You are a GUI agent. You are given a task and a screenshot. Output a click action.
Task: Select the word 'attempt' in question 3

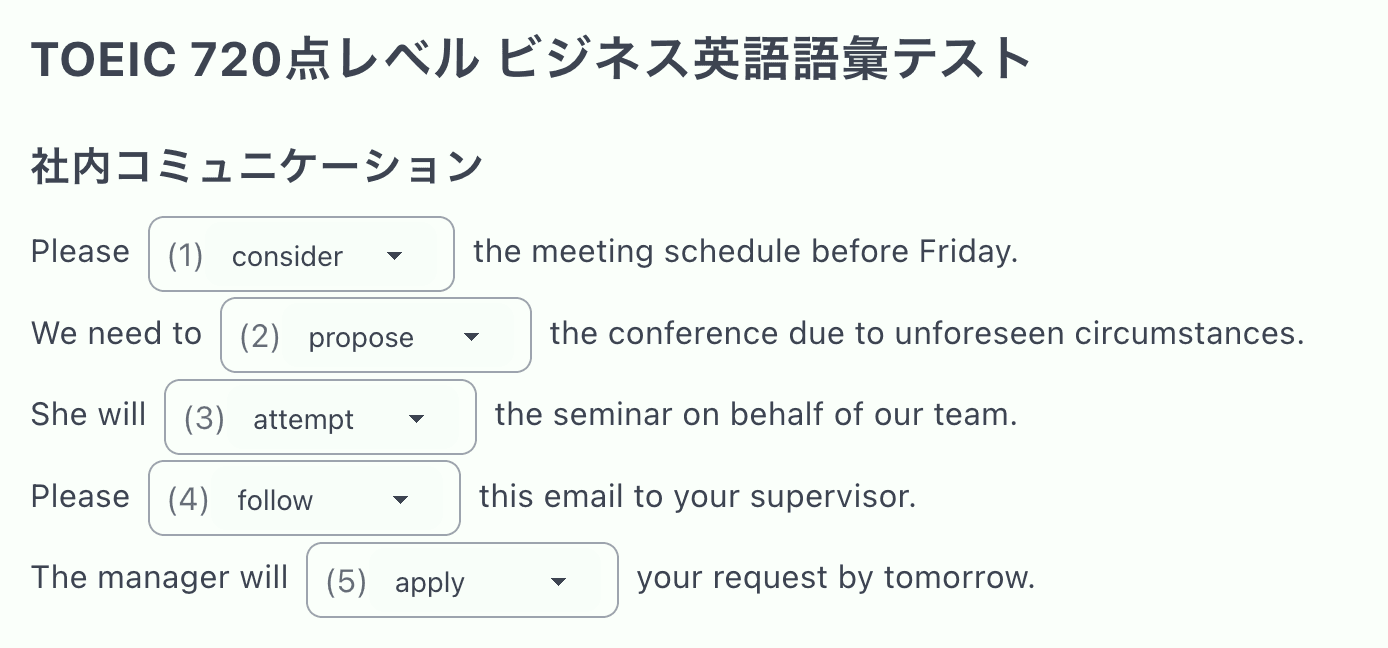click(x=301, y=420)
